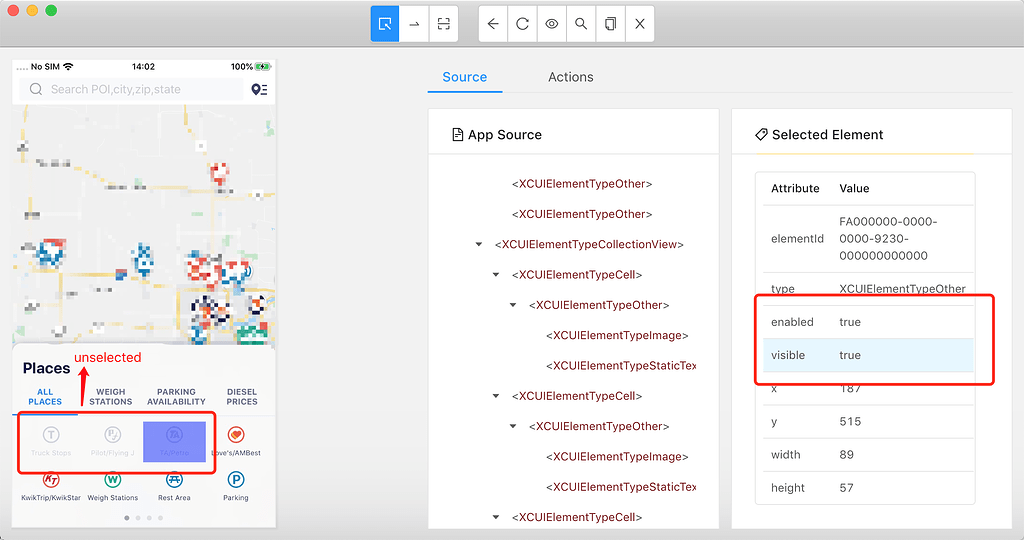Activate the Select Elements tool
The image size is (1024, 540).
tap(385, 24)
